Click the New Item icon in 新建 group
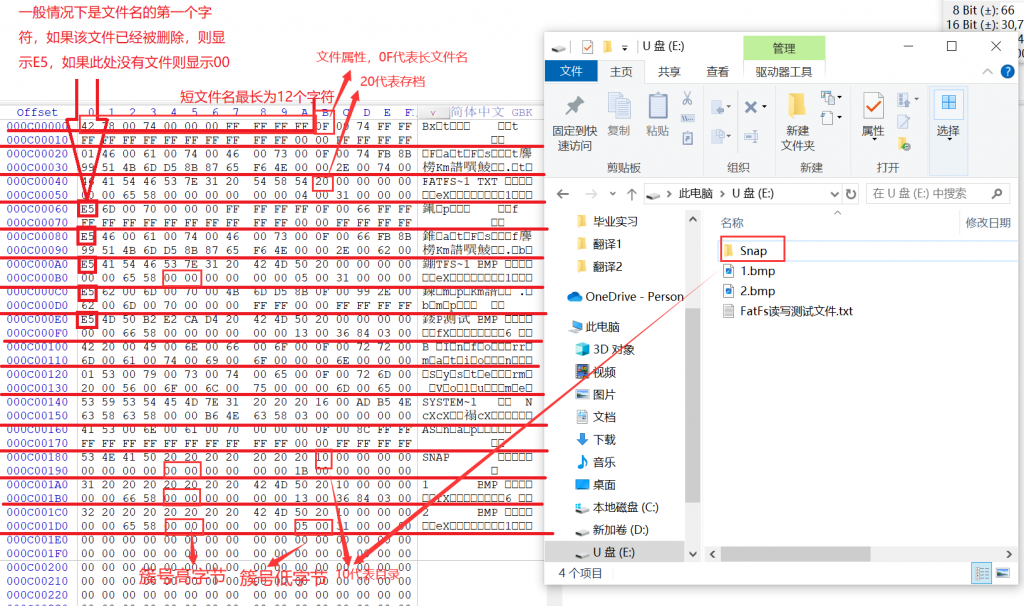The image size is (1024, 606). click(827, 98)
